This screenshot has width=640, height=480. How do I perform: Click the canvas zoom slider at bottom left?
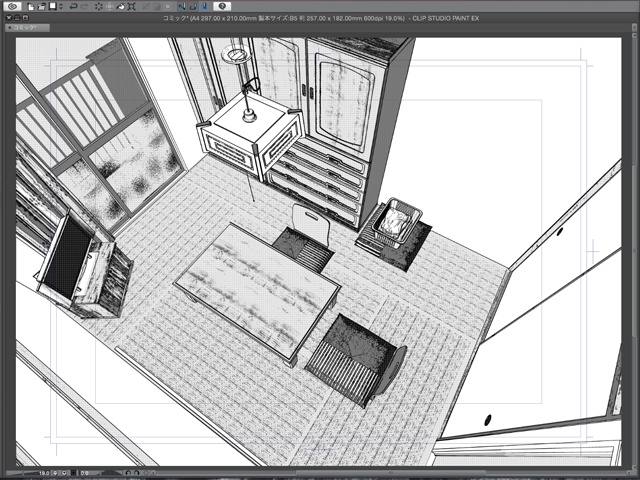pyautogui.click(x=21, y=473)
